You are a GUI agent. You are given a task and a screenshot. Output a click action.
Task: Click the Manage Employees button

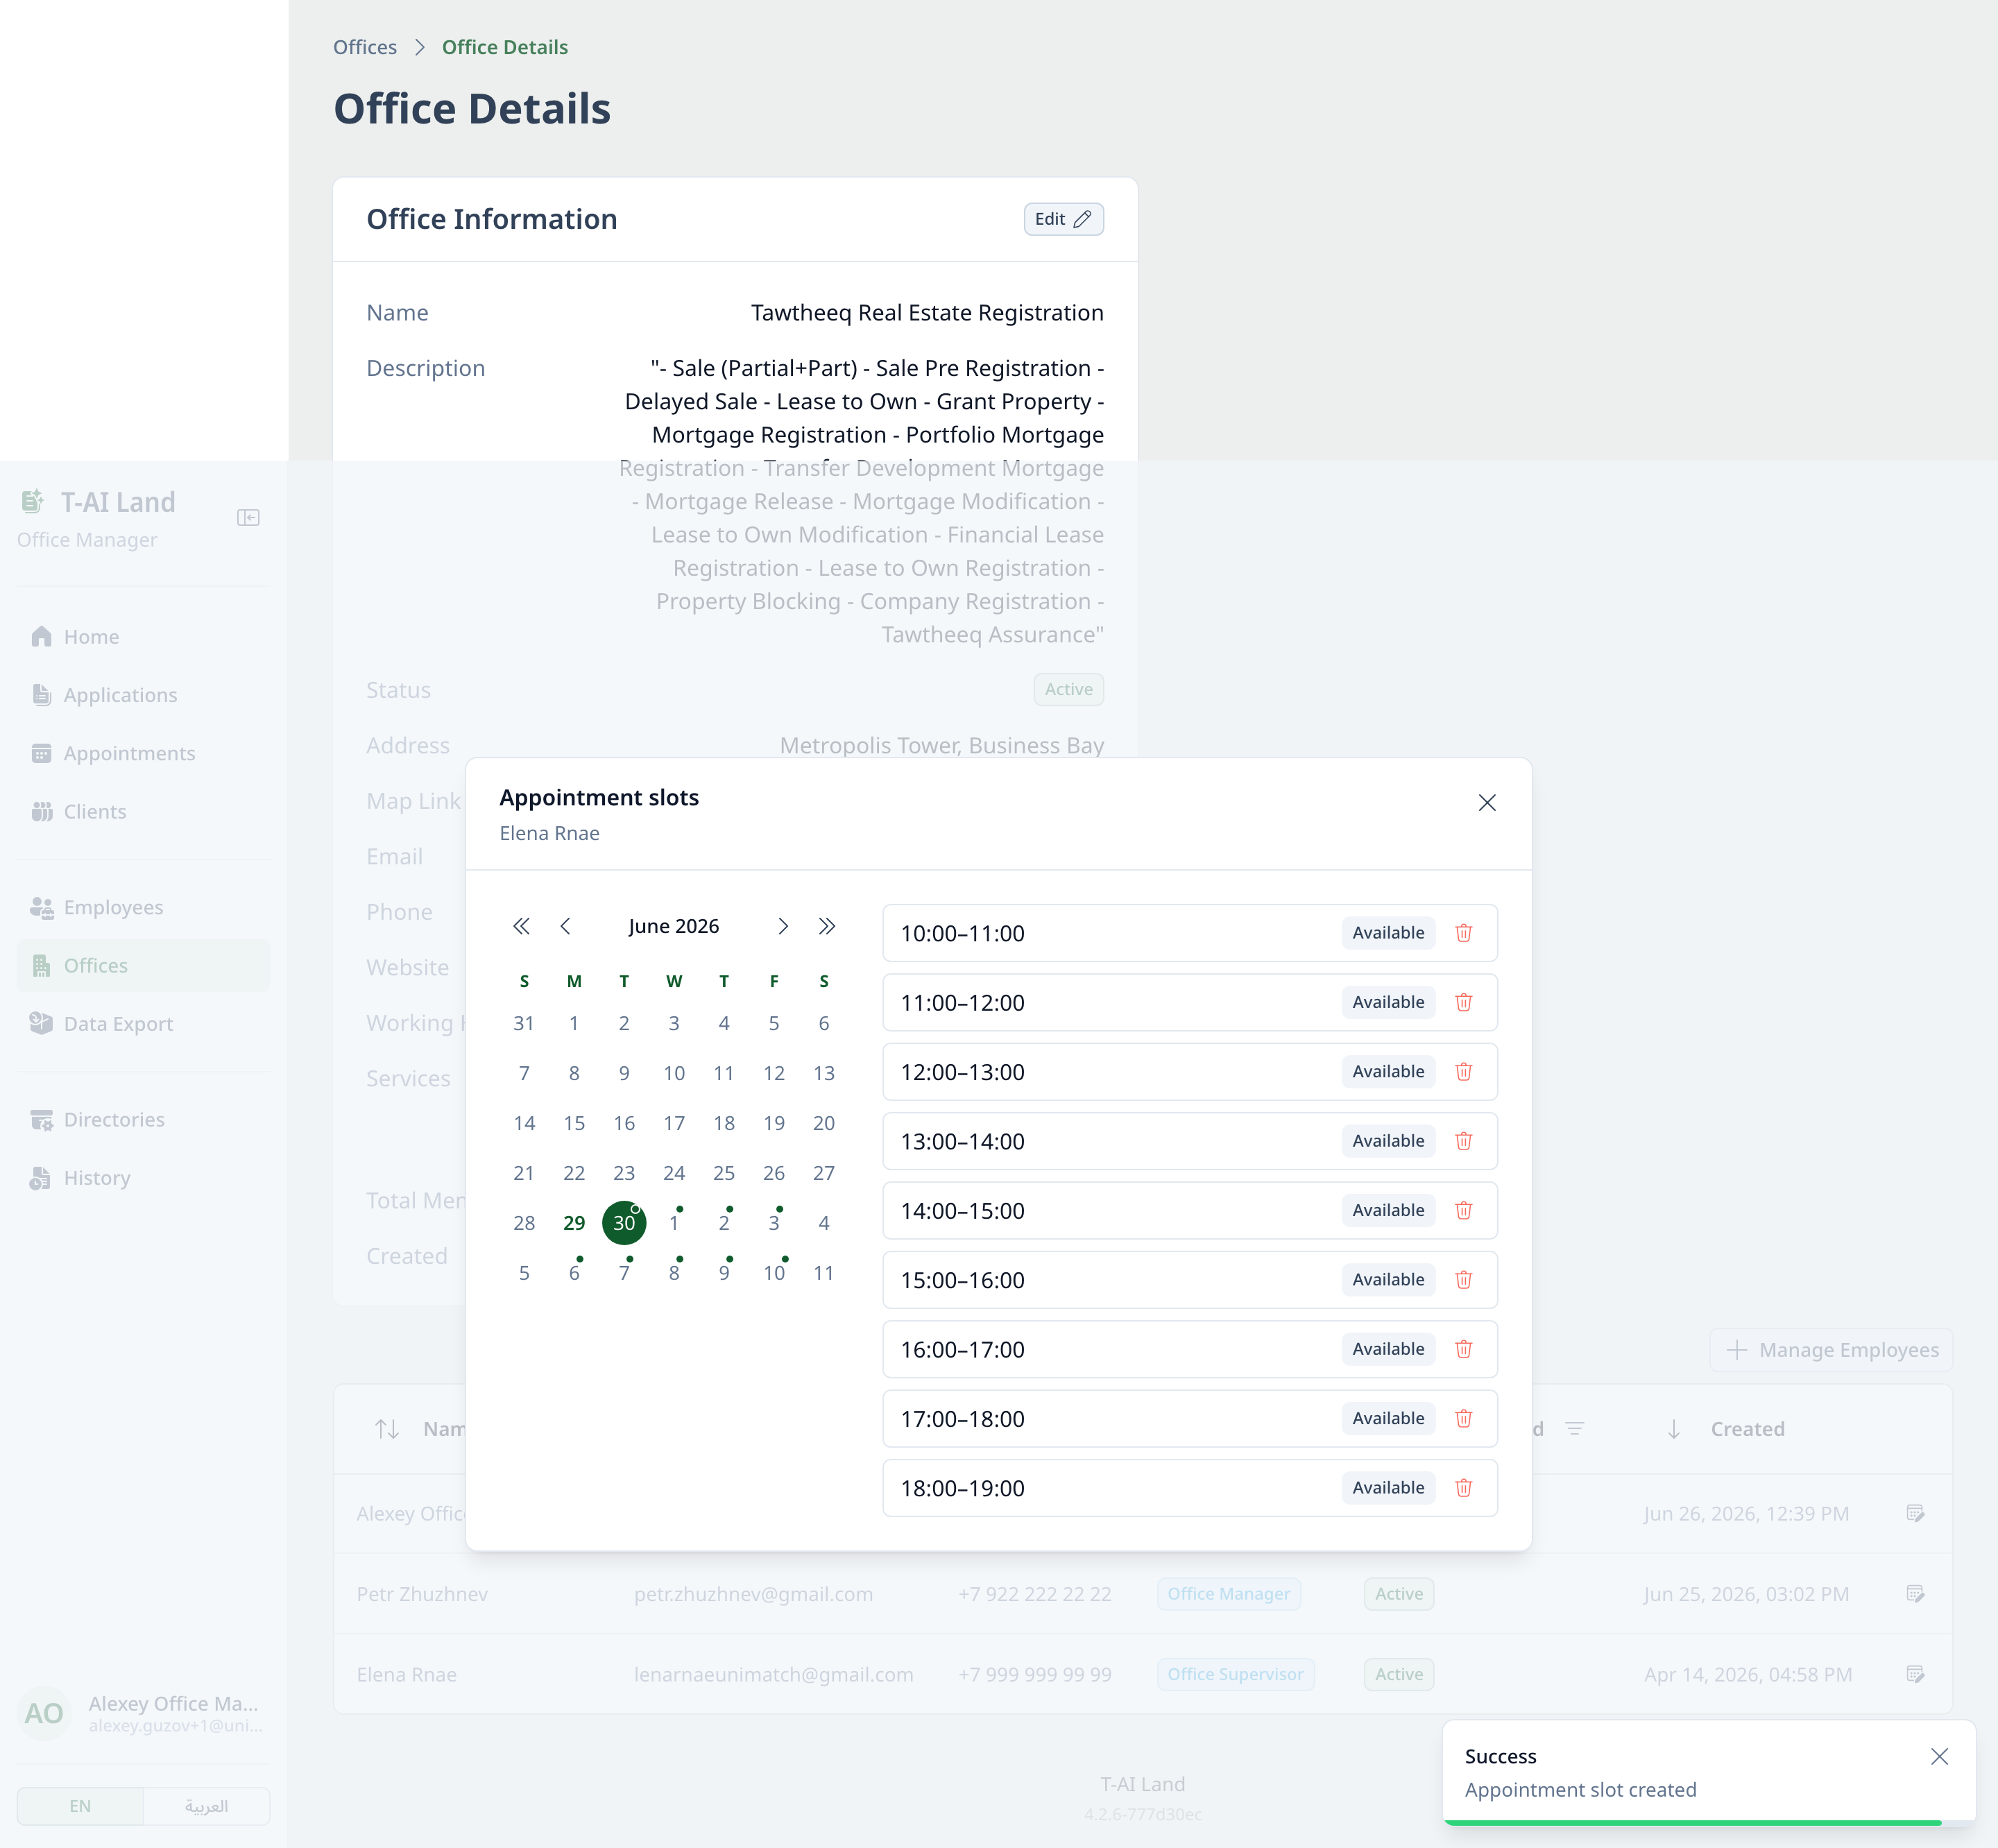(1832, 1350)
